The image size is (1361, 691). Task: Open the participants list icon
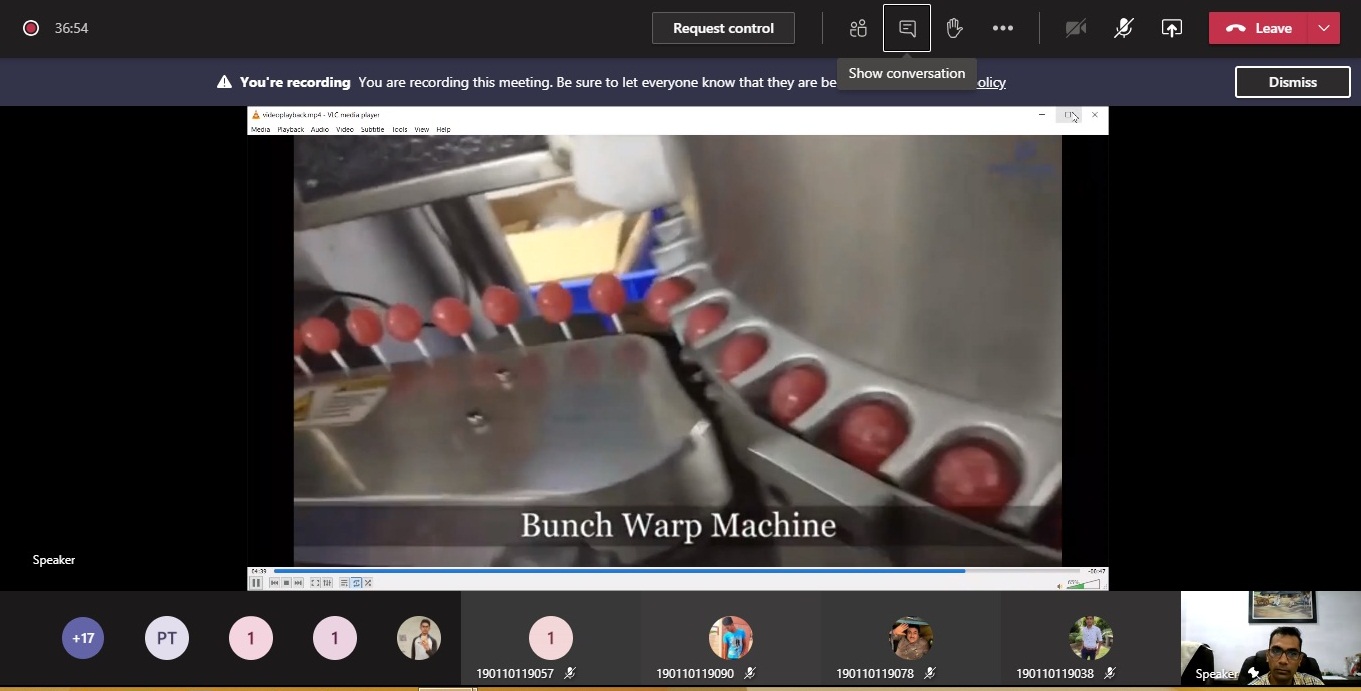[858, 28]
